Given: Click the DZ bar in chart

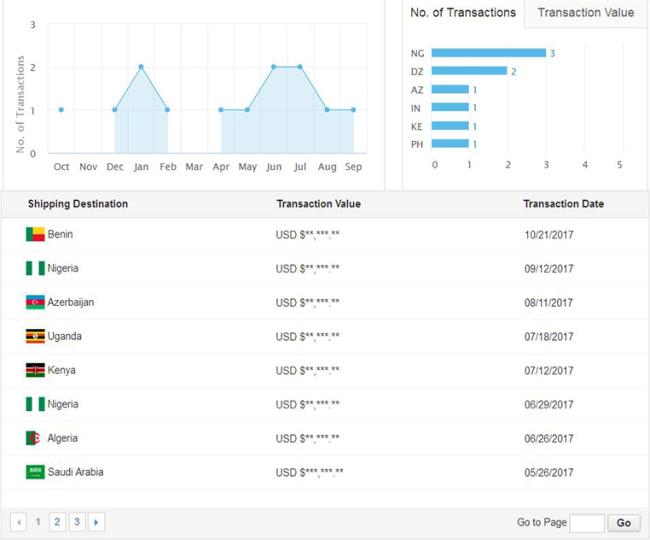Looking at the screenshot, I should click(x=469, y=71).
